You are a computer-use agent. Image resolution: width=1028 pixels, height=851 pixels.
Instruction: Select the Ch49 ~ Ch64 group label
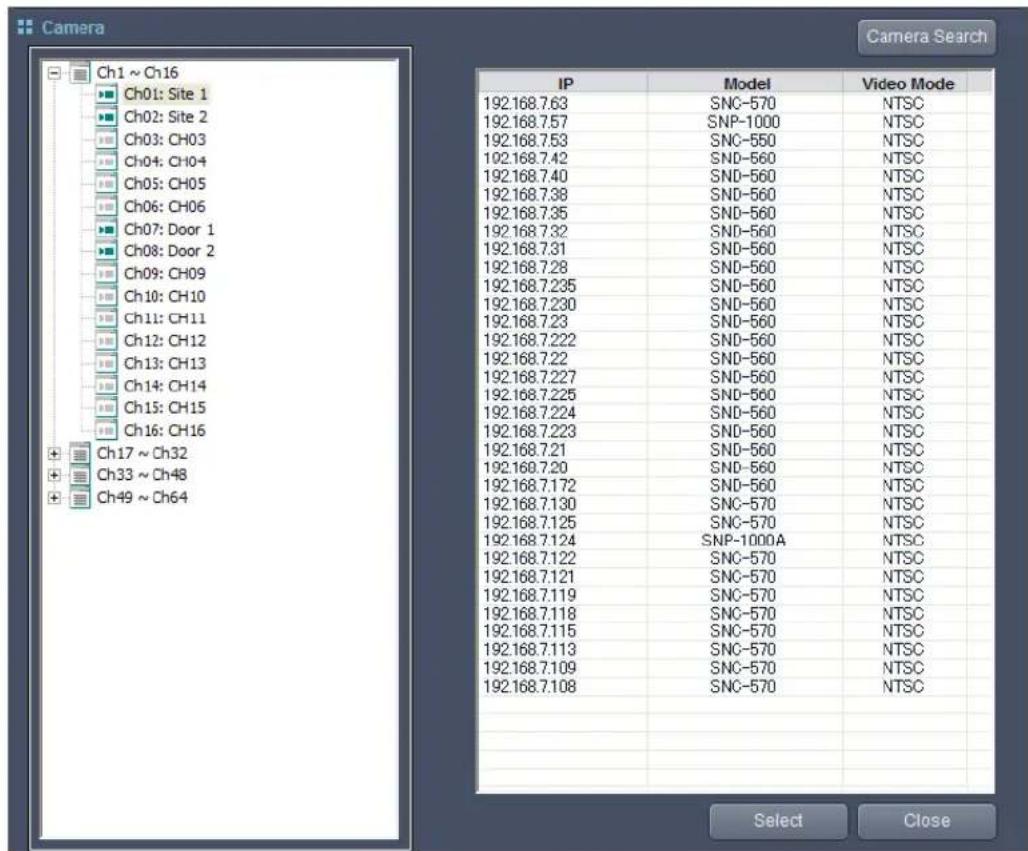click(x=142, y=498)
